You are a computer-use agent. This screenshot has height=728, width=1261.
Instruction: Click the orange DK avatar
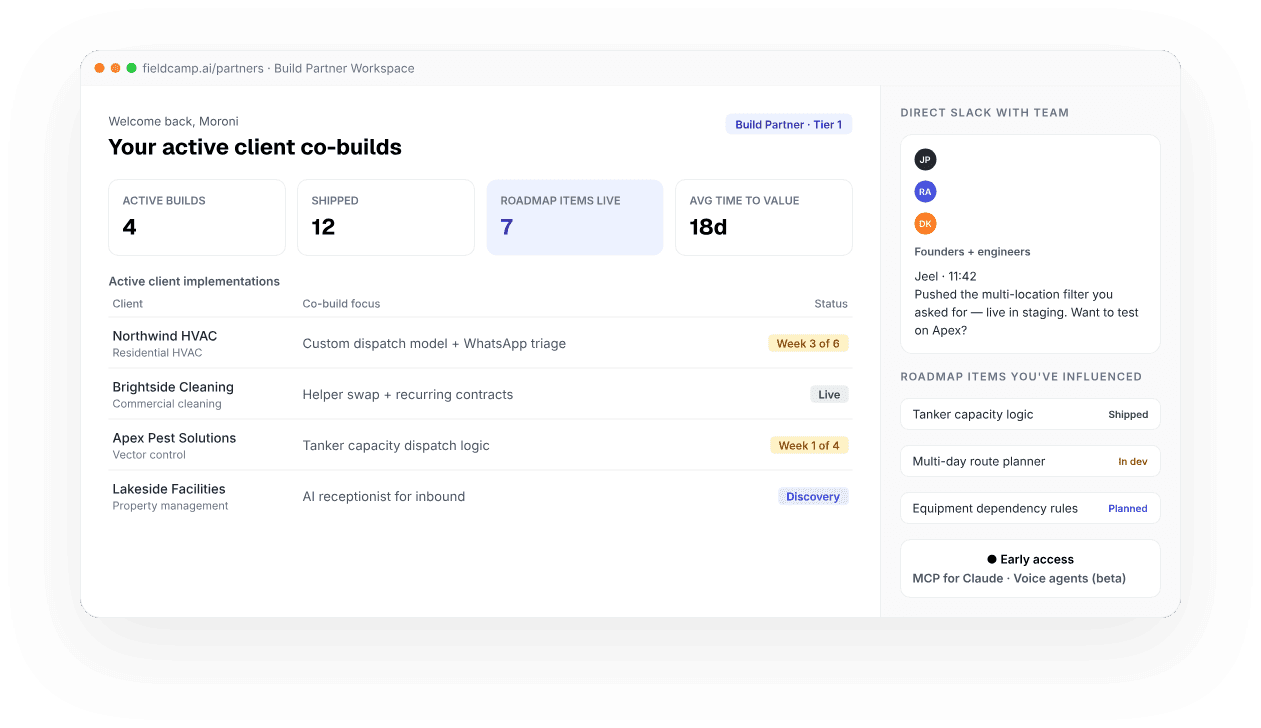click(925, 224)
